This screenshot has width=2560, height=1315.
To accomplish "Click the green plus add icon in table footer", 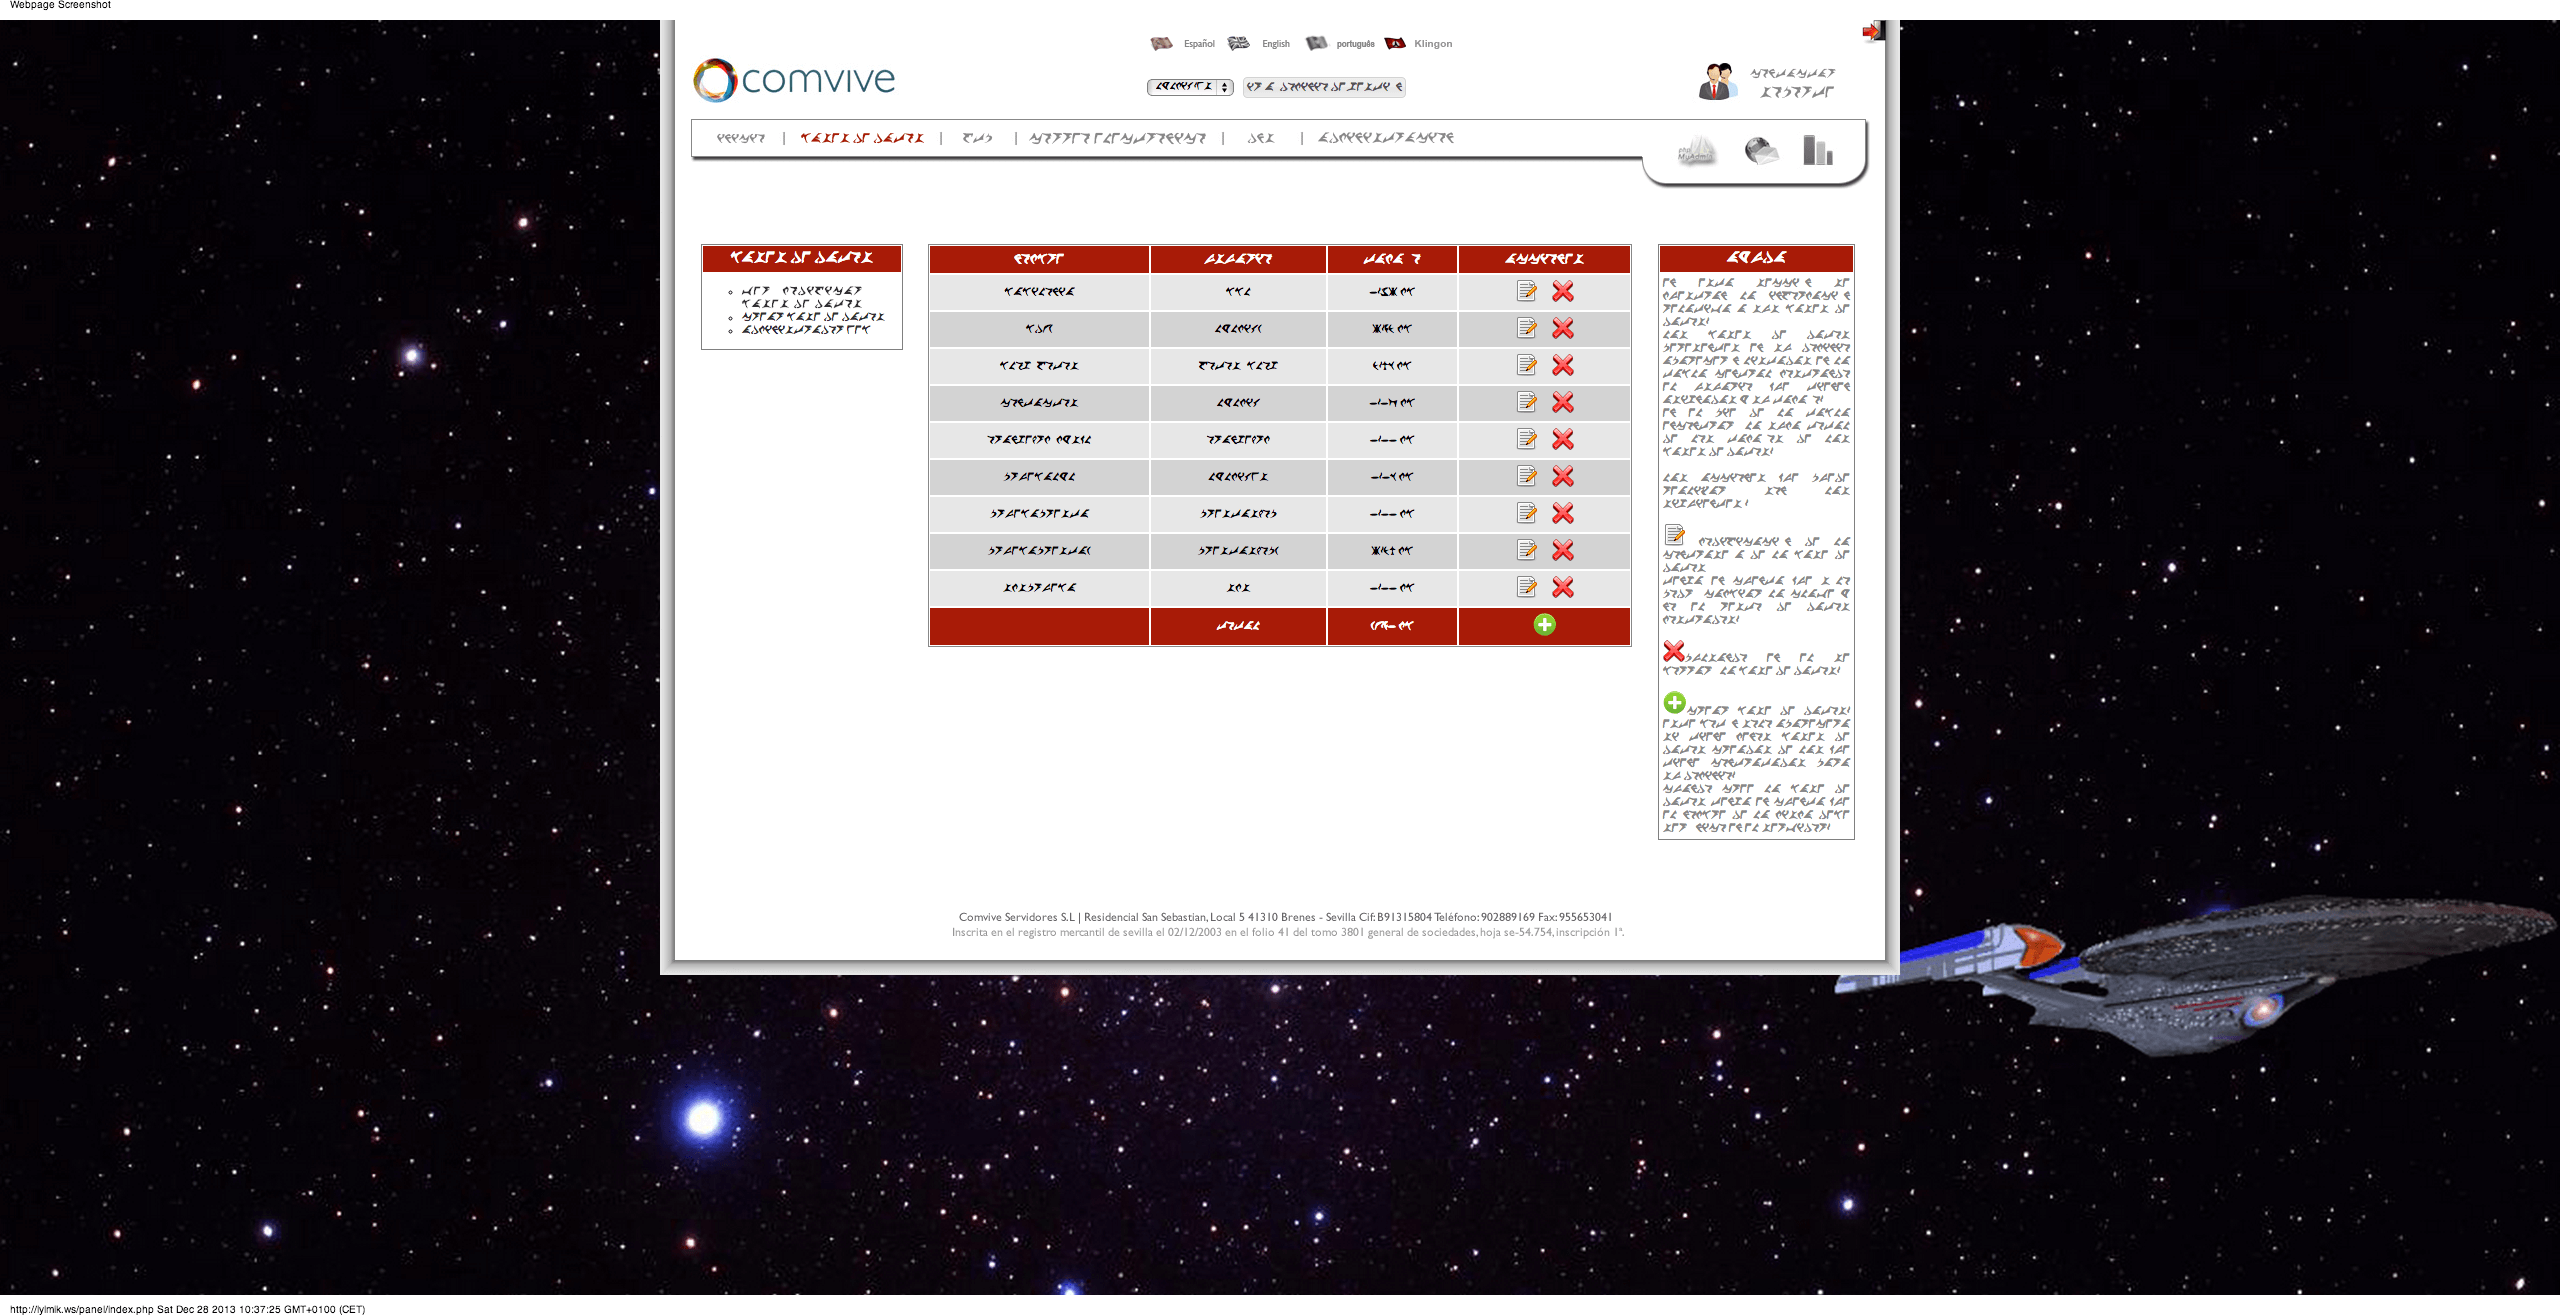I will [1544, 625].
